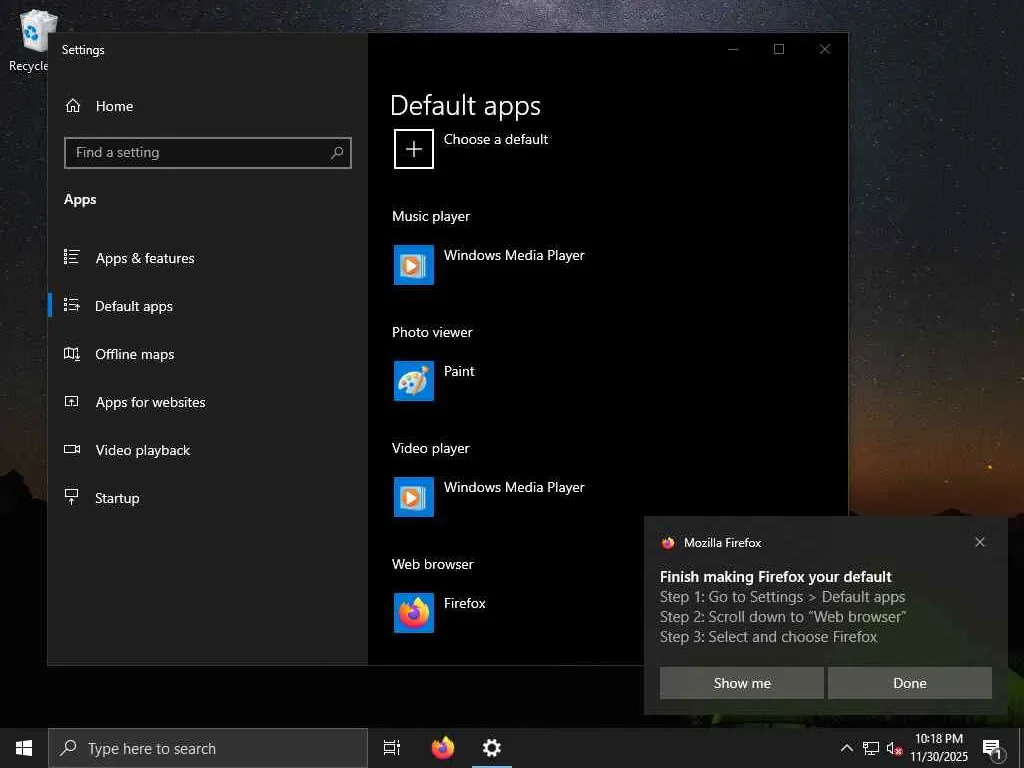Select Default apps in the sidebar
This screenshot has height=768, width=1024.
tap(134, 306)
